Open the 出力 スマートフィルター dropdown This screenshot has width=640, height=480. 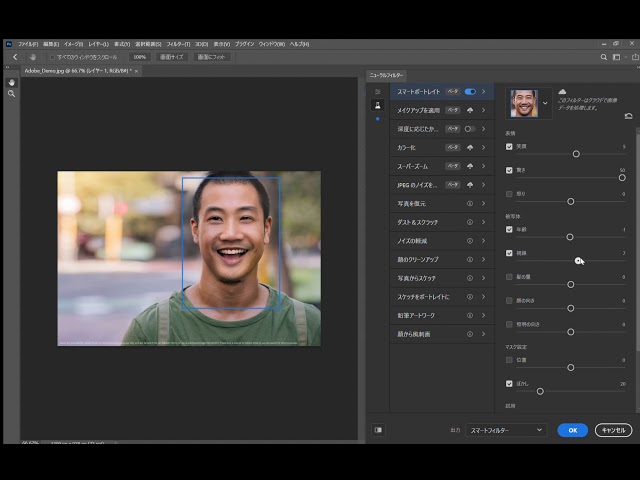pos(505,430)
